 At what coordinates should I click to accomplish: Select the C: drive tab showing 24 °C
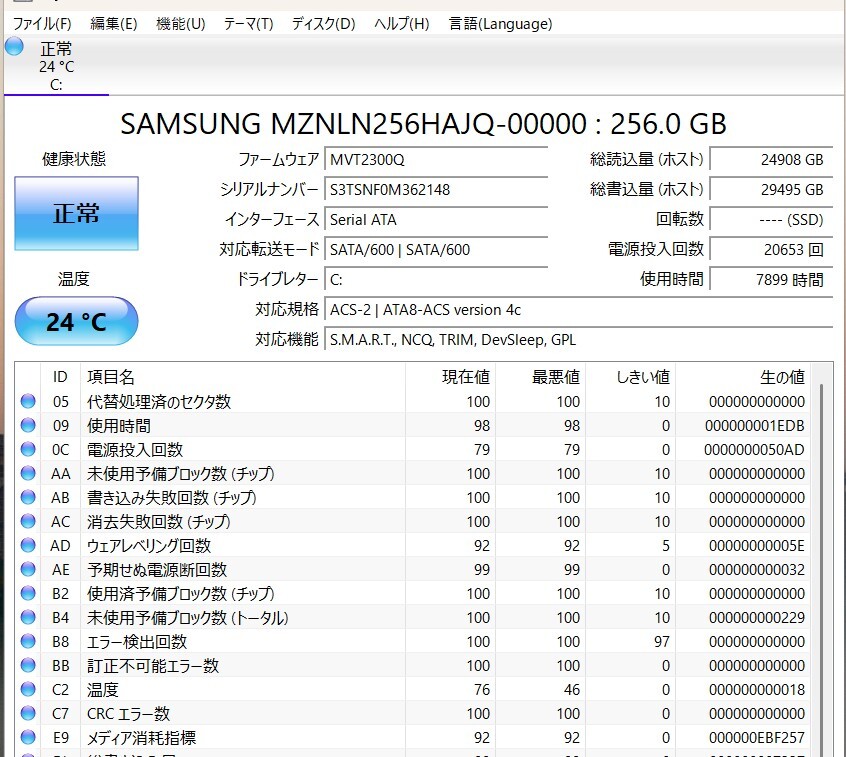56,66
